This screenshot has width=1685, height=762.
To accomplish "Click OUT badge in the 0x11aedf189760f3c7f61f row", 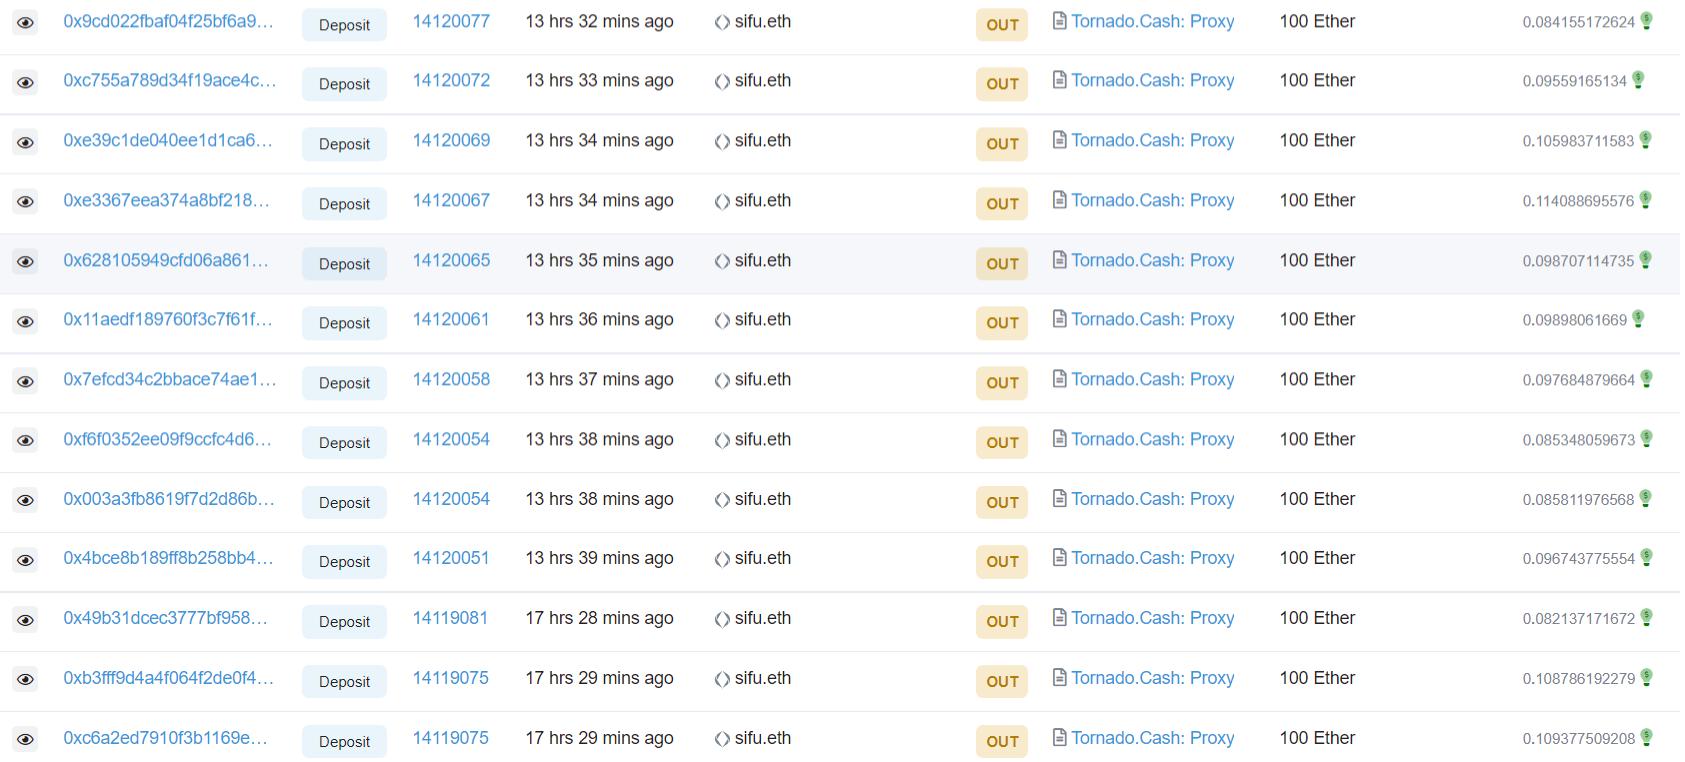I will tap(1002, 323).
